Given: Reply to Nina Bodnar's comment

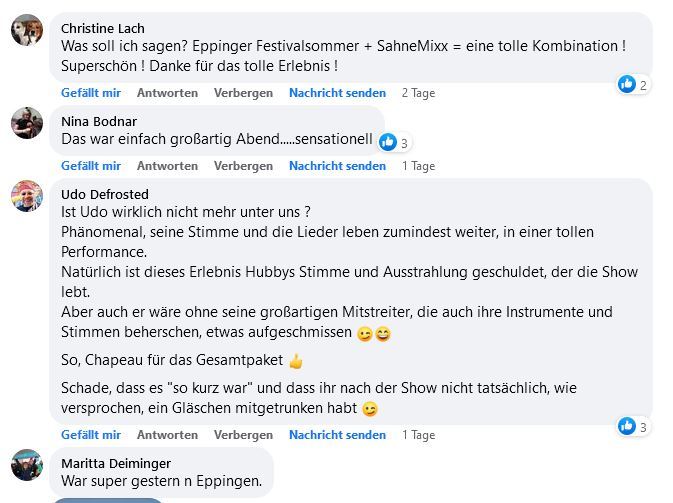Looking at the screenshot, I should coord(167,166).
